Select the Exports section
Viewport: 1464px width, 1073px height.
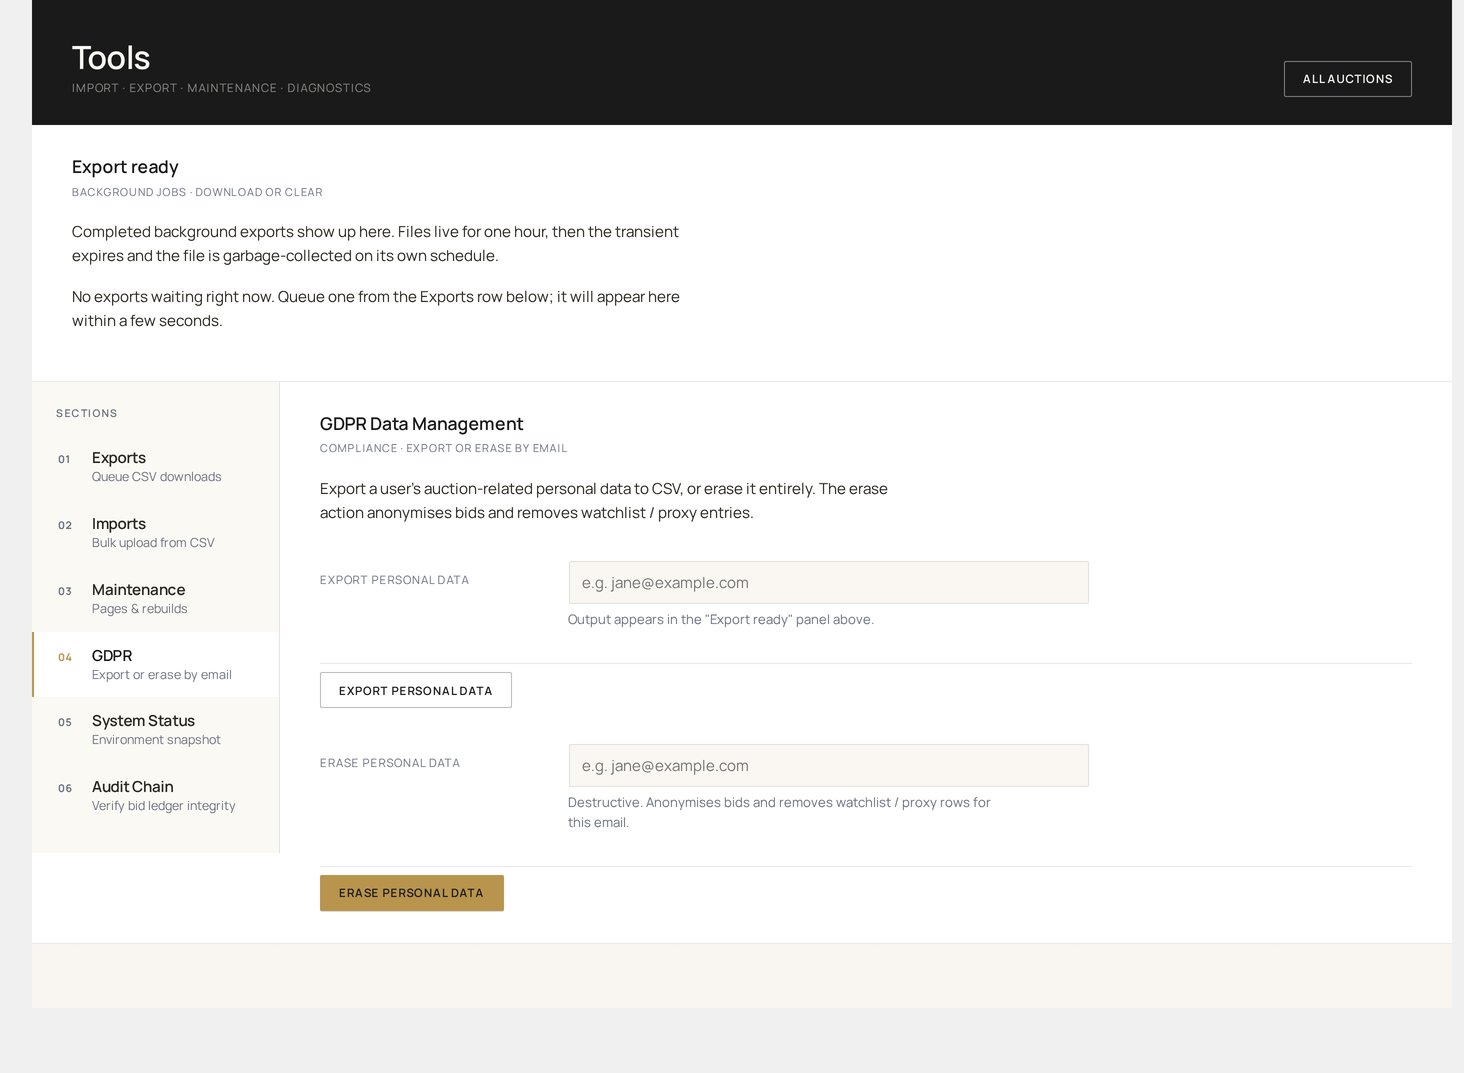[x=156, y=467]
